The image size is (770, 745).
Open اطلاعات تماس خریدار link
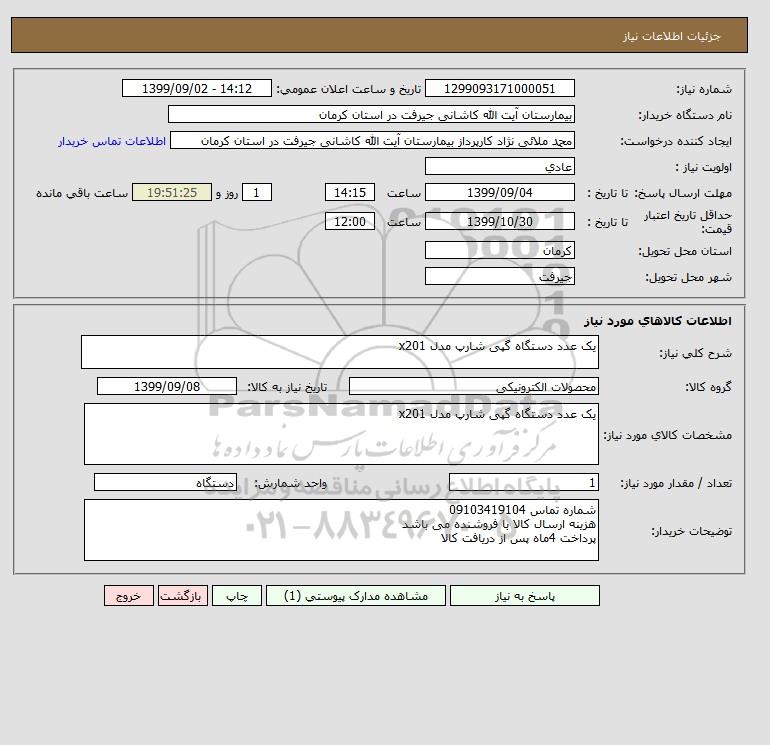112,141
